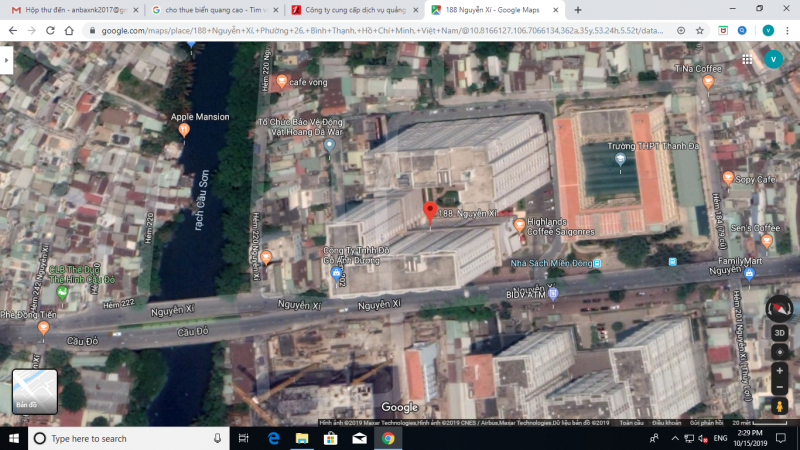Open Chrome's three-dot menu
800x450 pixels.
[787, 30]
